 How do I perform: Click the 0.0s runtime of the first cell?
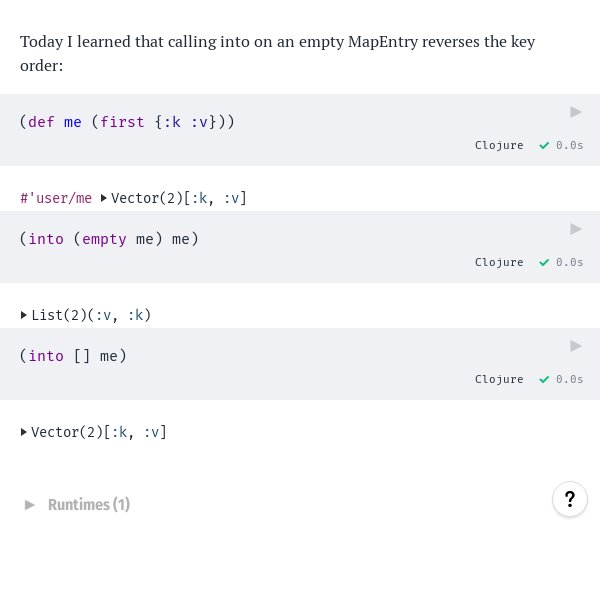click(569, 145)
